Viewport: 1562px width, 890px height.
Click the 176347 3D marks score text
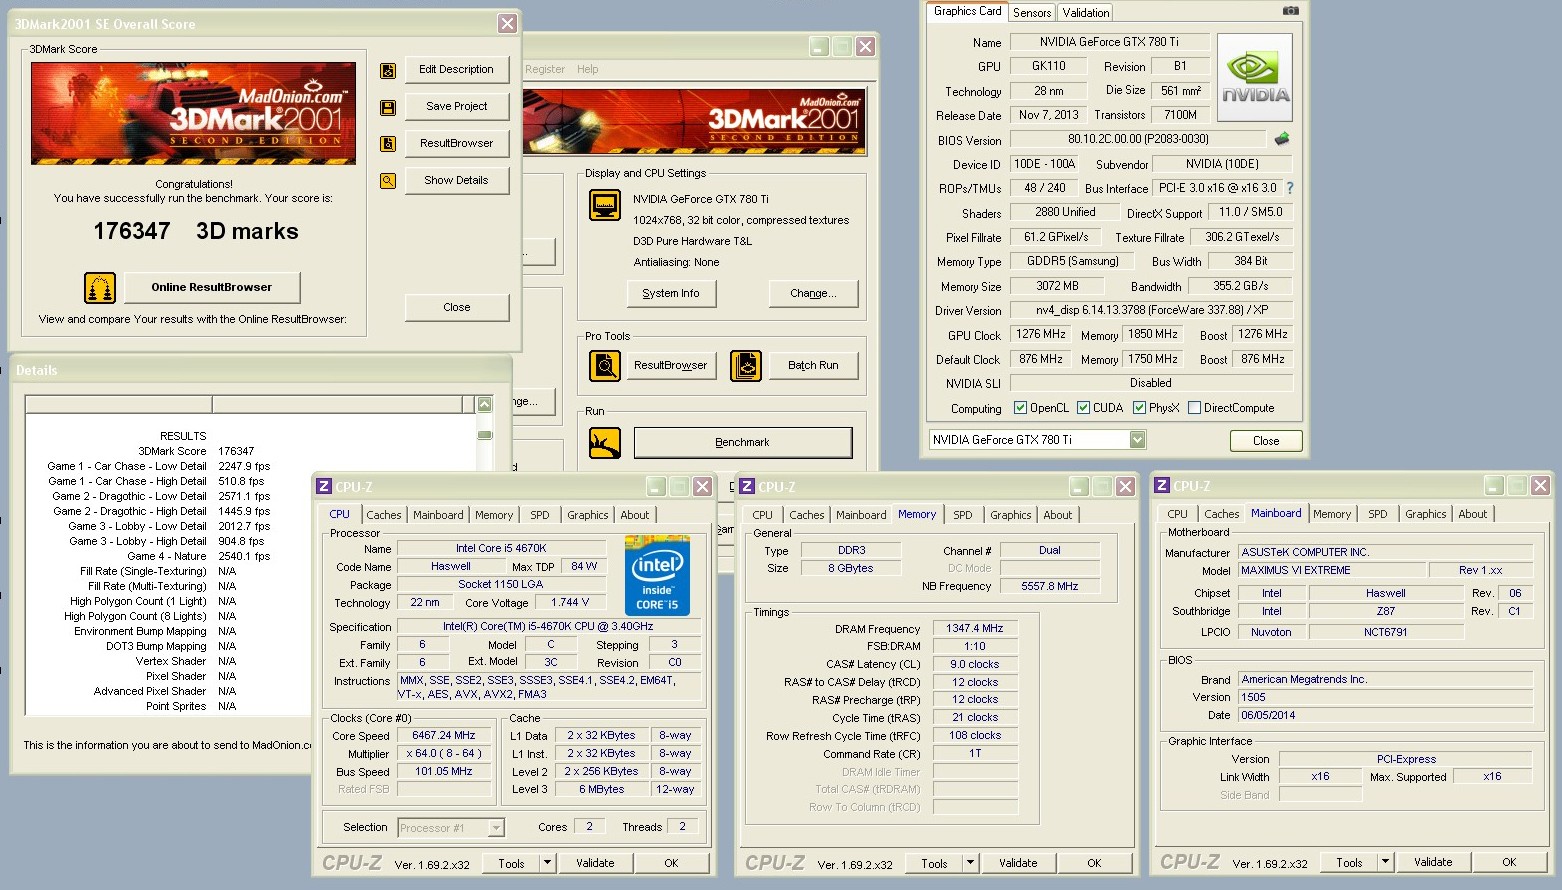coord(196,231)
